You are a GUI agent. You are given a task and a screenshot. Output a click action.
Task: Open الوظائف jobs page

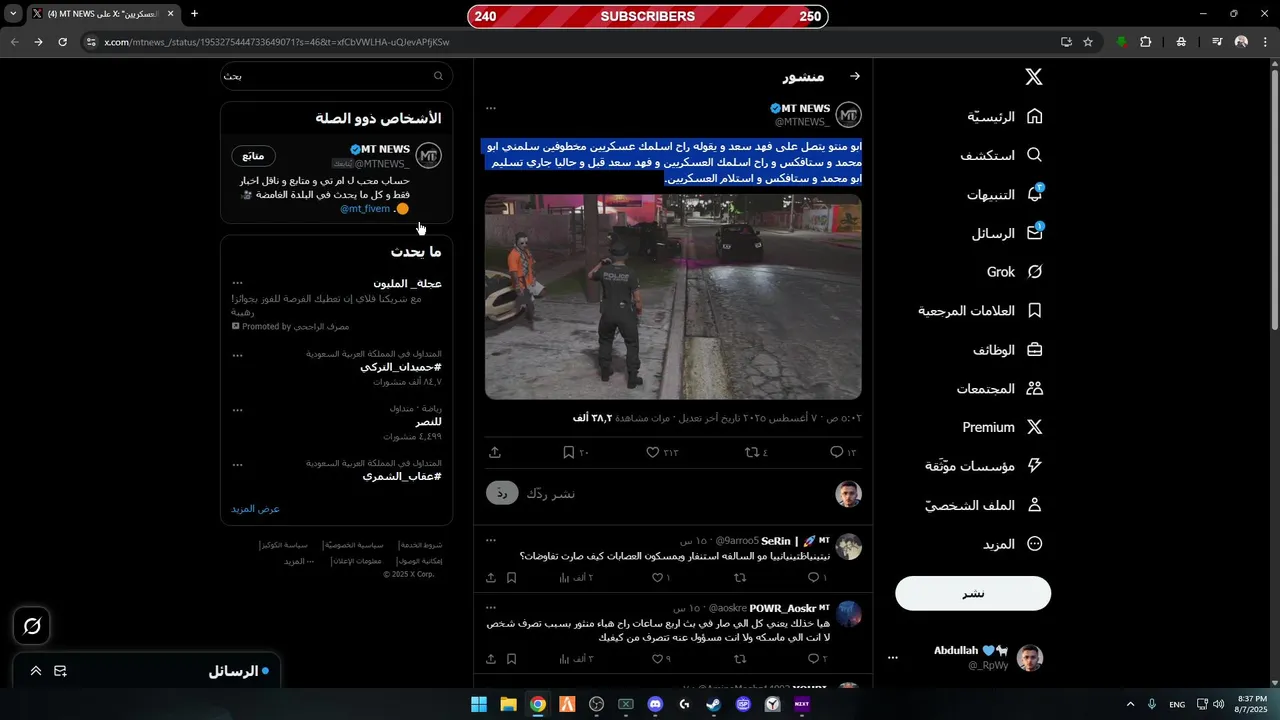coord(1008,350)
